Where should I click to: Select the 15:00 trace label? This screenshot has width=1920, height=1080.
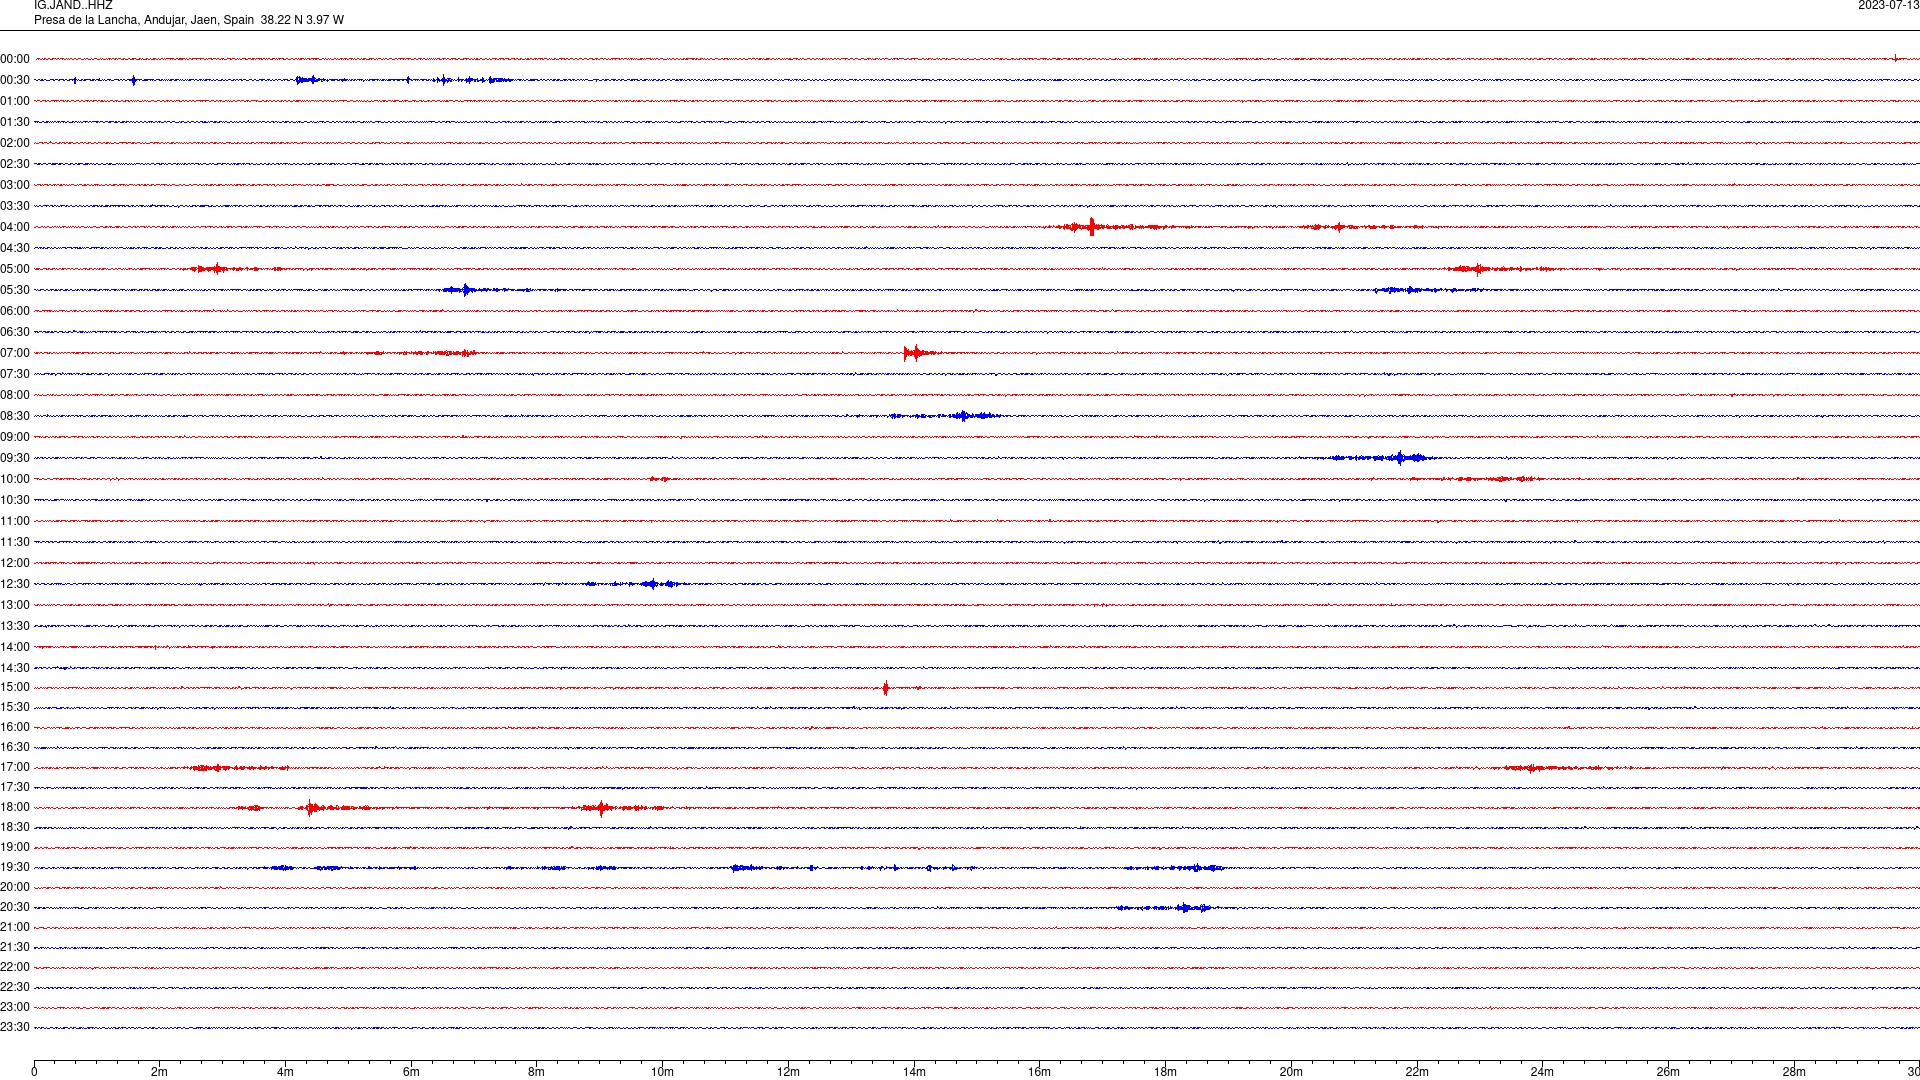tap(15, 687)
